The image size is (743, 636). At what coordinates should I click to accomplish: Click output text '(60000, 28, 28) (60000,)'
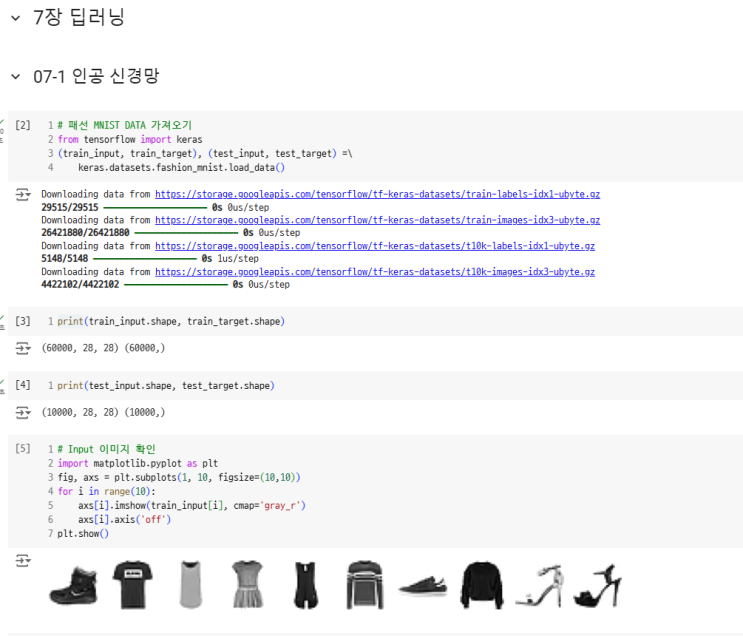coord(103,348)
